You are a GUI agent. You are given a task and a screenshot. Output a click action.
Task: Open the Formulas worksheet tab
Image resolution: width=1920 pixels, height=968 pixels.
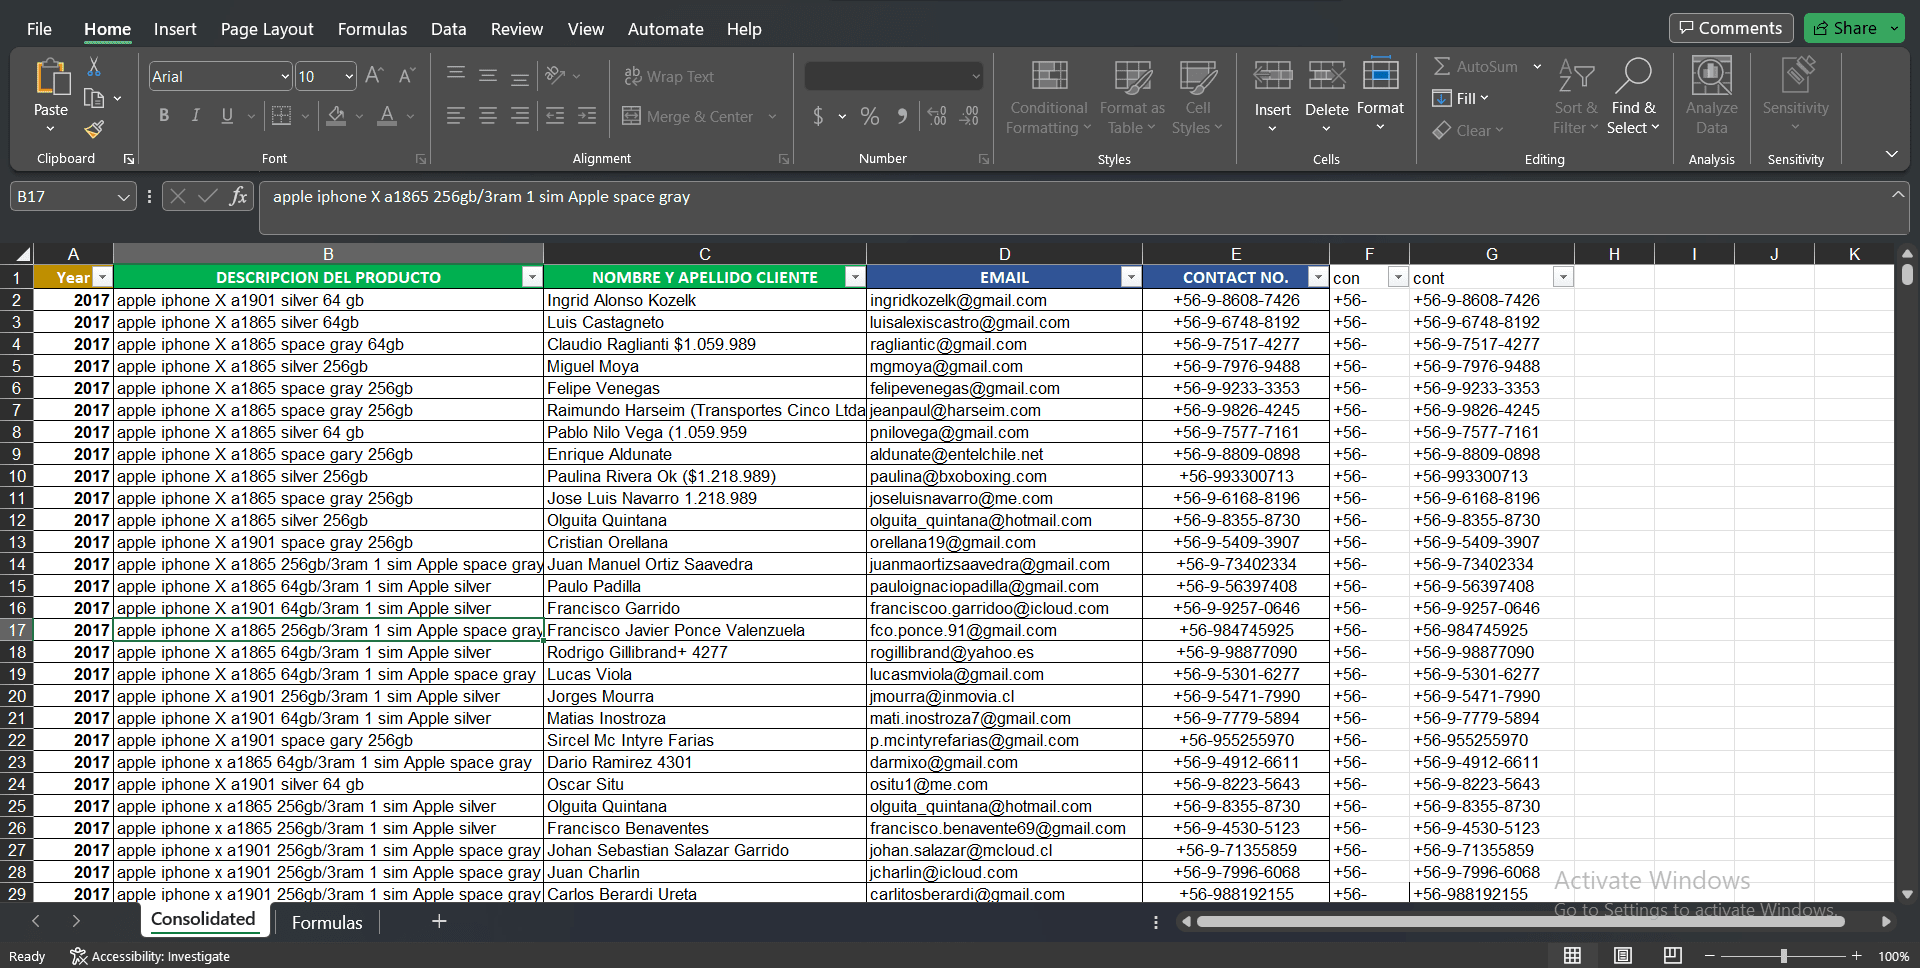[327, 922]
